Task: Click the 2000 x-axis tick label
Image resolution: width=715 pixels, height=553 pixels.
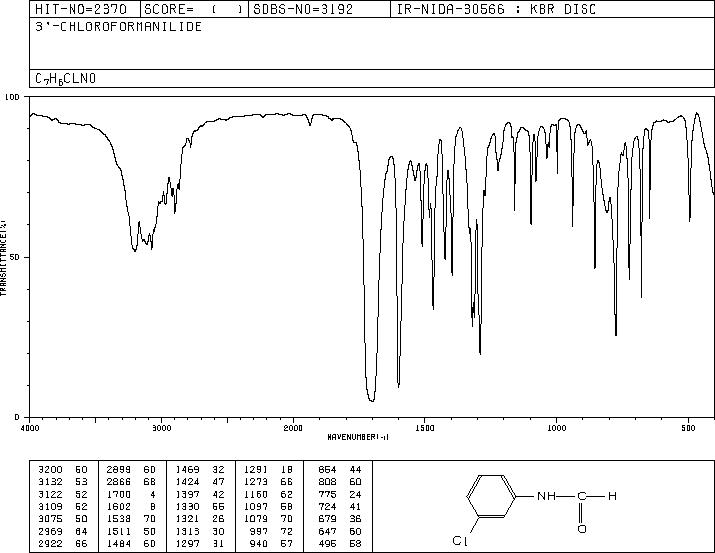Action: tap(293, 428)
